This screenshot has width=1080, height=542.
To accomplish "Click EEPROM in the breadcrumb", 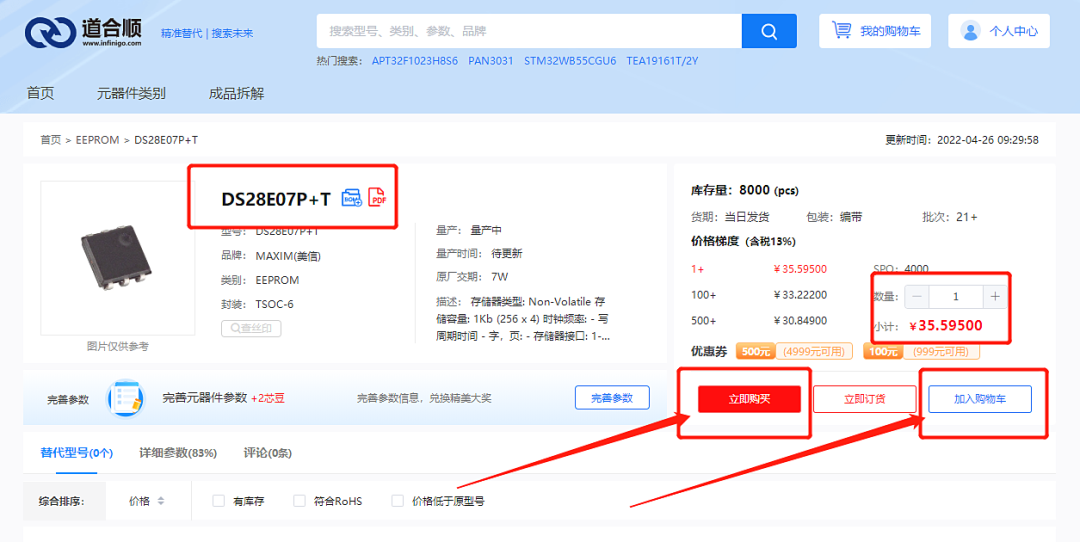I will tap(97, 140).
